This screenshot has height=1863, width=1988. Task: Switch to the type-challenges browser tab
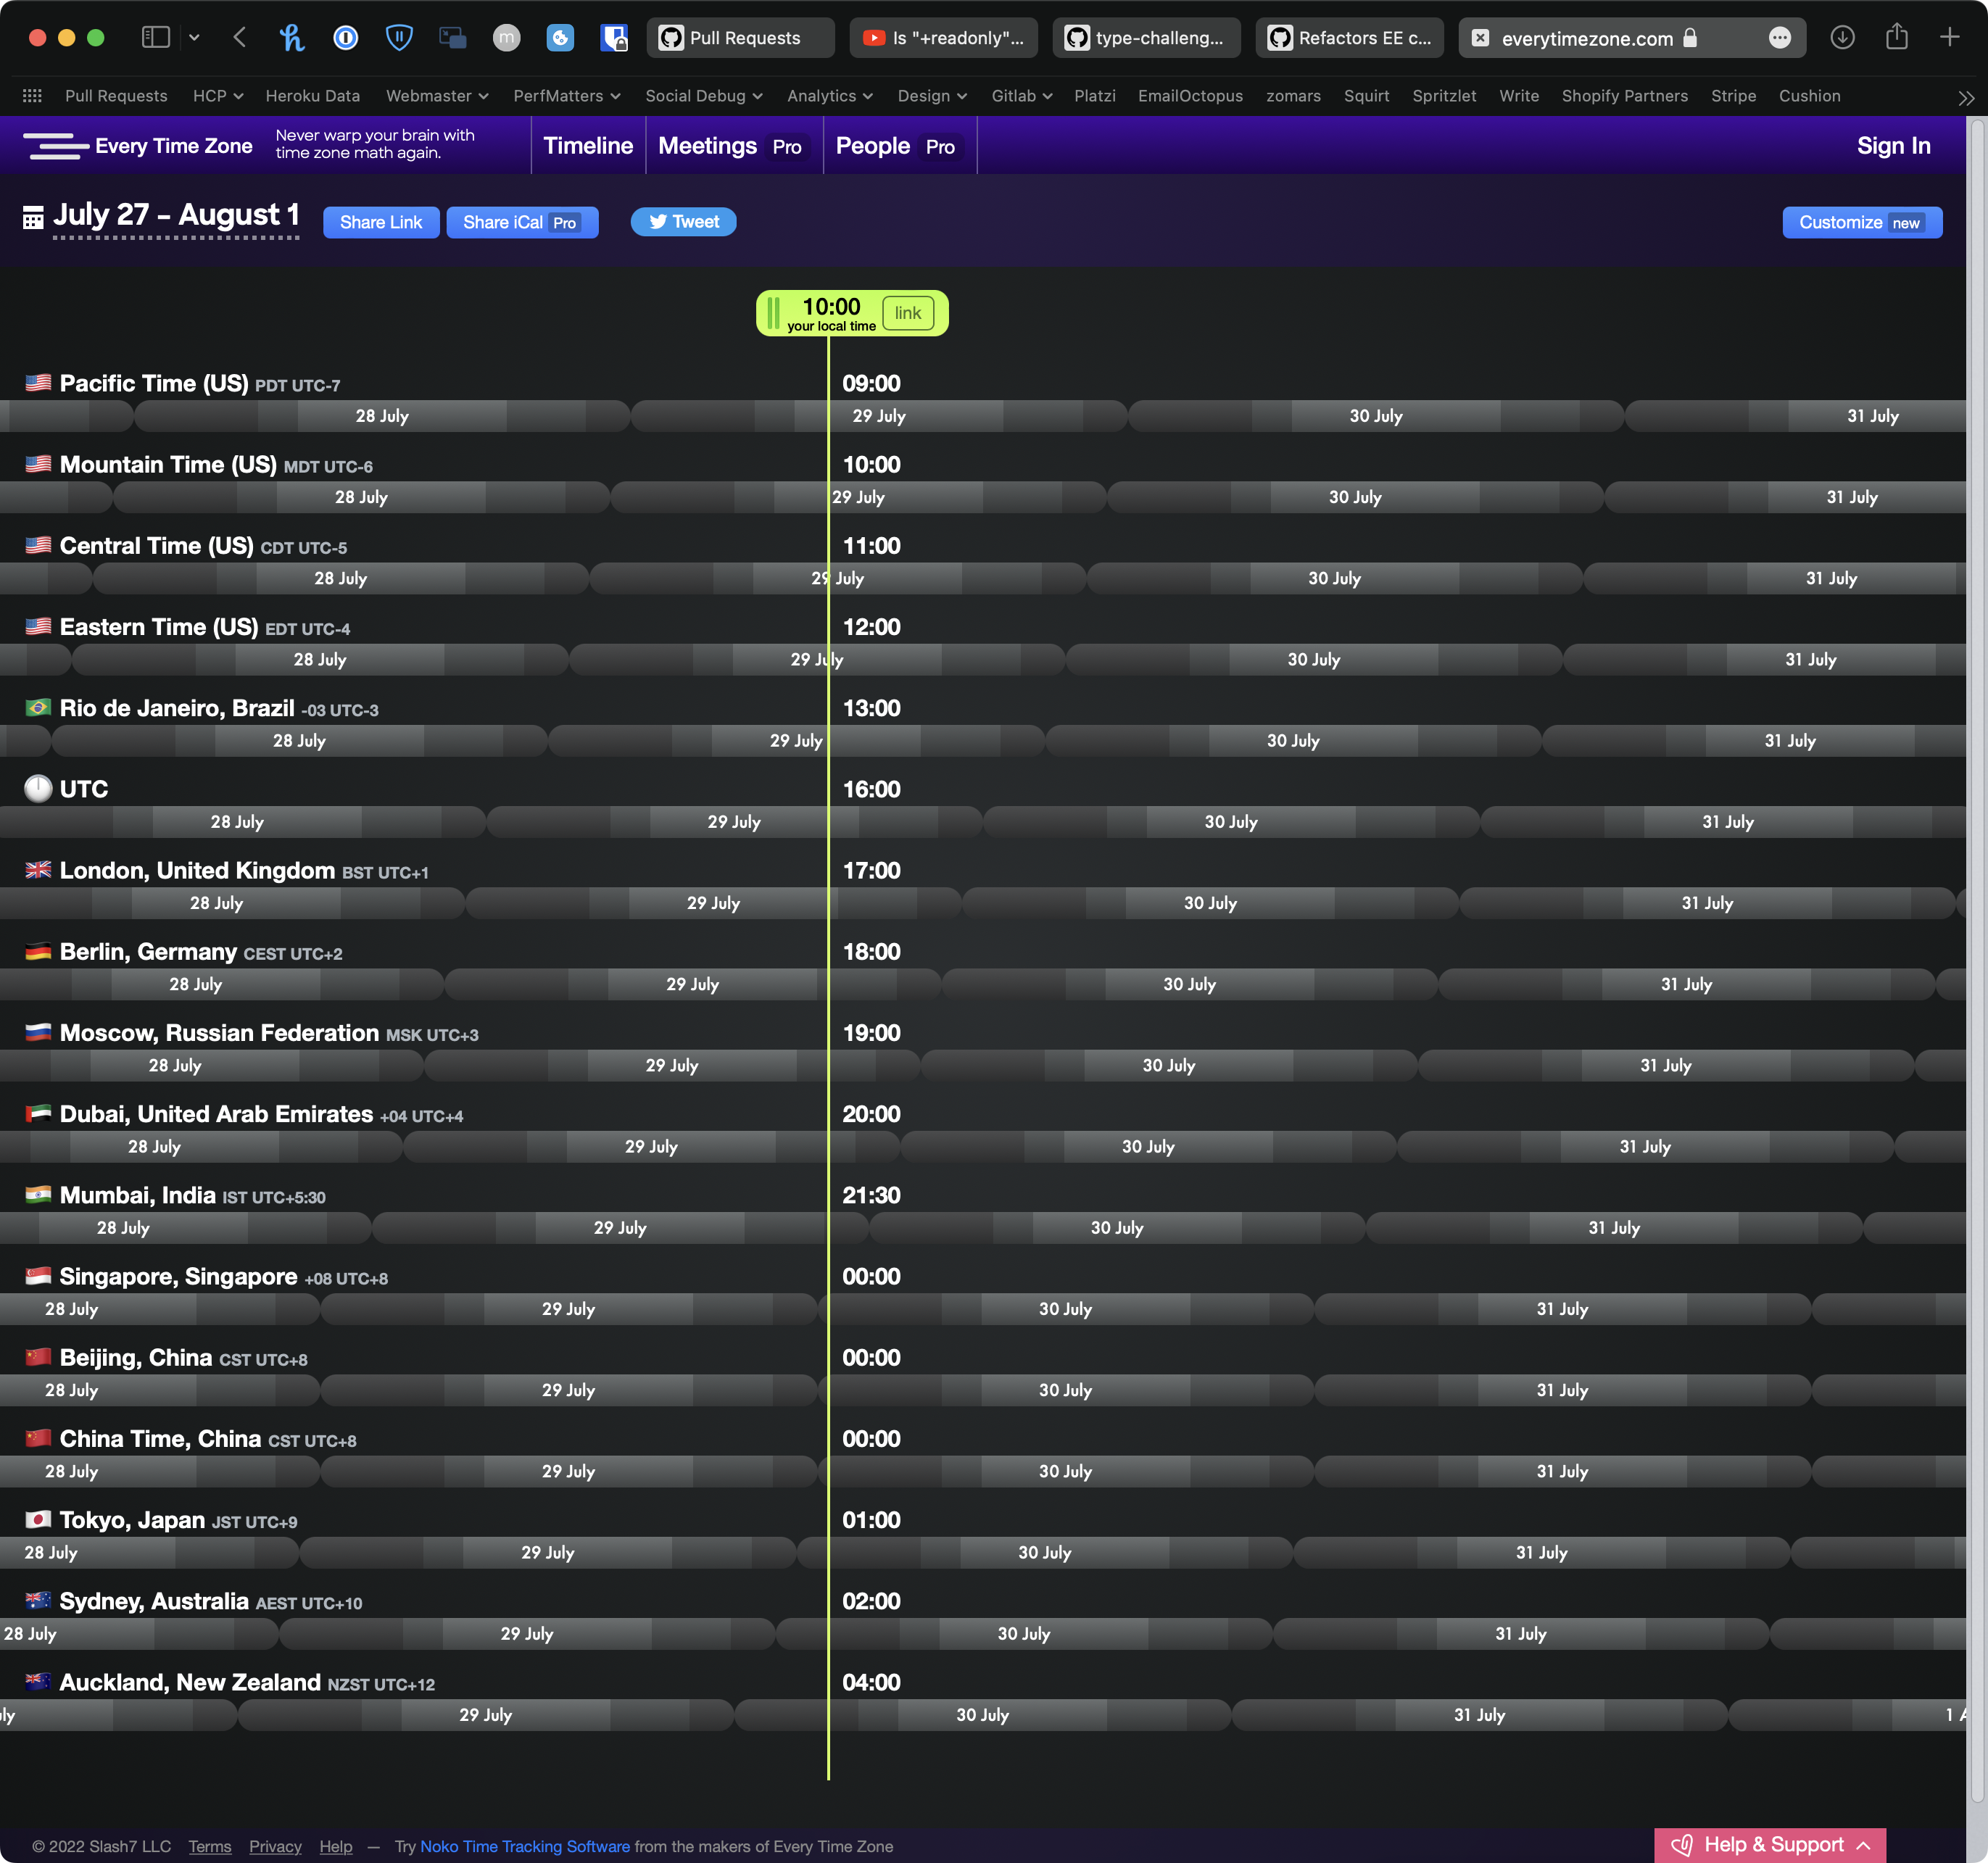point(1146,38)
